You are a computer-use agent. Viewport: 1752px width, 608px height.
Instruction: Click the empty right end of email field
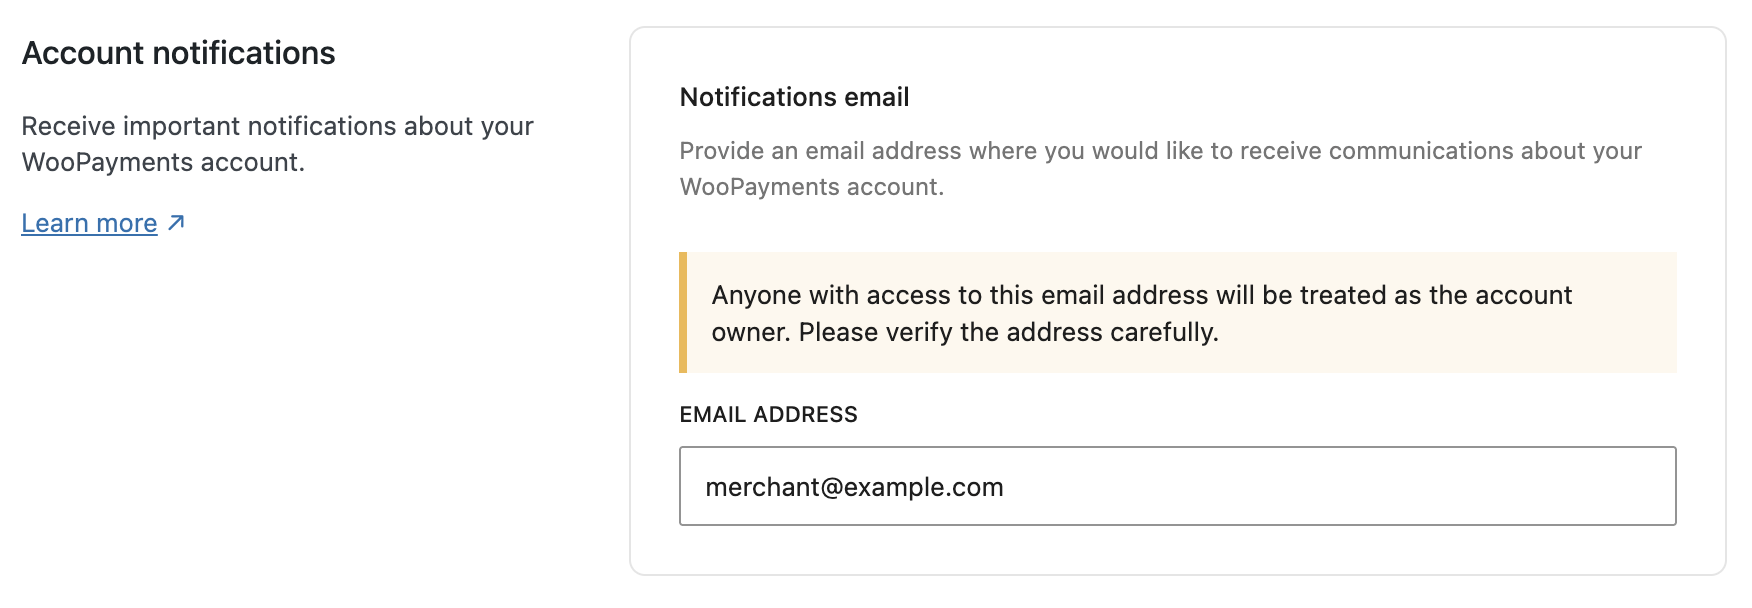1500,487
